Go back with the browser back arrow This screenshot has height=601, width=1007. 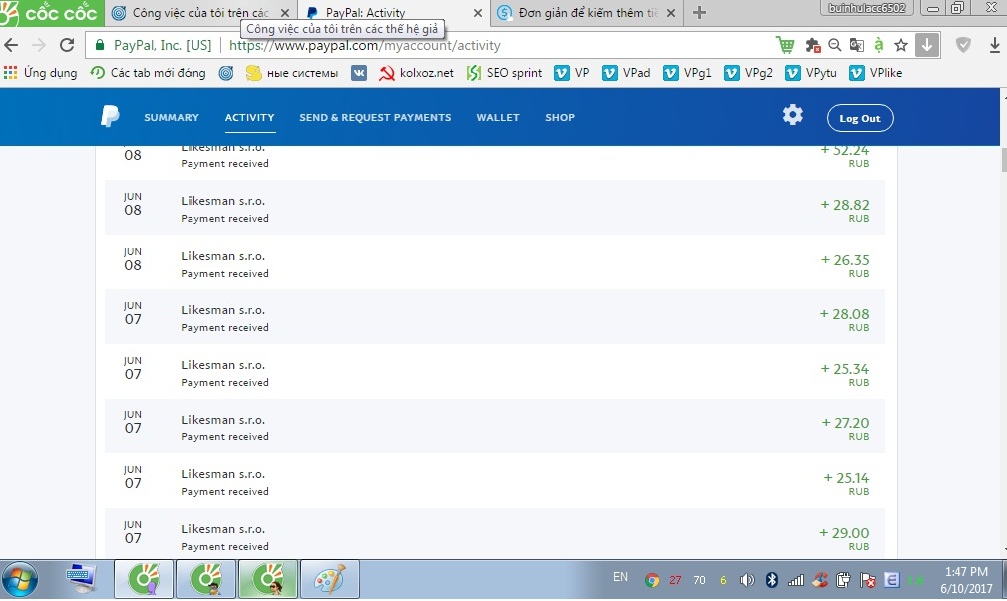[12, 46]
